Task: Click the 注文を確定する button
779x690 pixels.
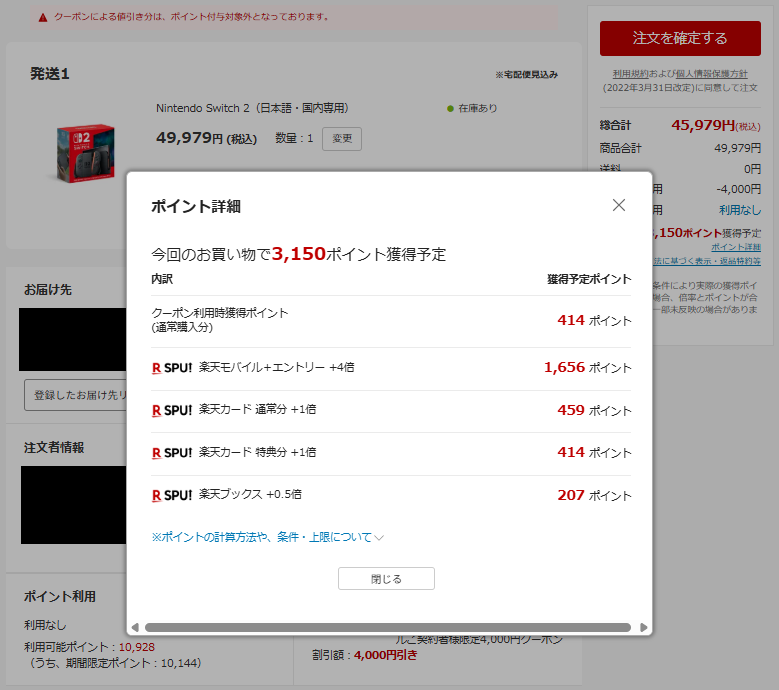Action: pos(680,38)
